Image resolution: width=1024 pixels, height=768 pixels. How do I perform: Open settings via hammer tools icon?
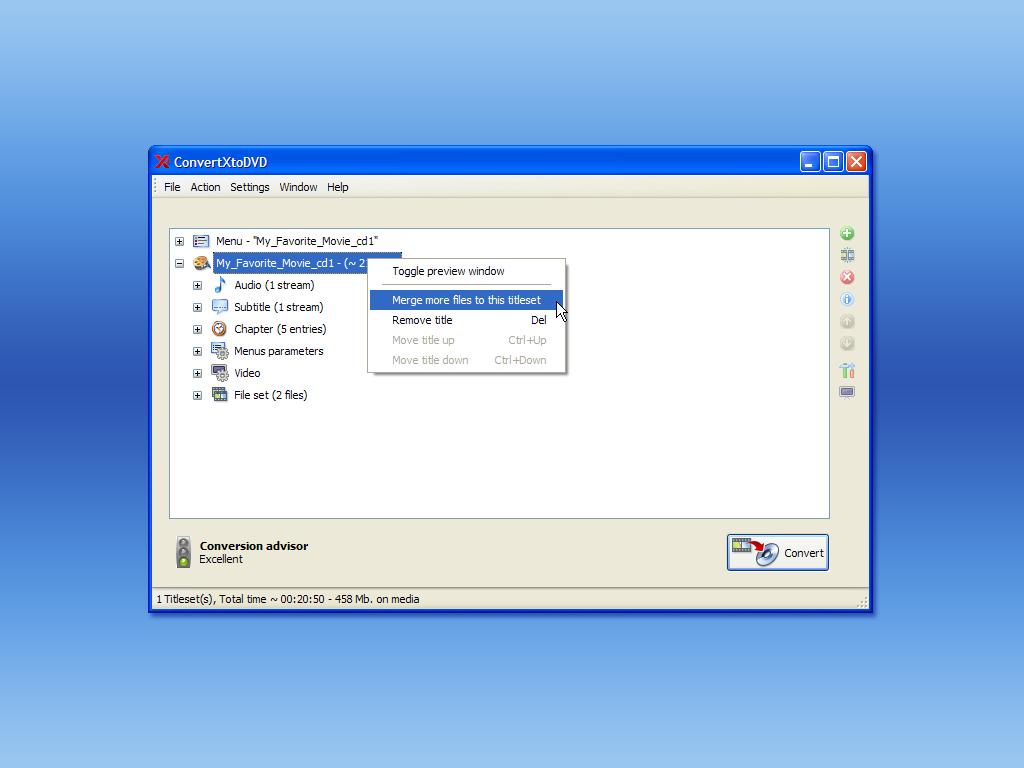pyautogui.click(x=847, y=370)
